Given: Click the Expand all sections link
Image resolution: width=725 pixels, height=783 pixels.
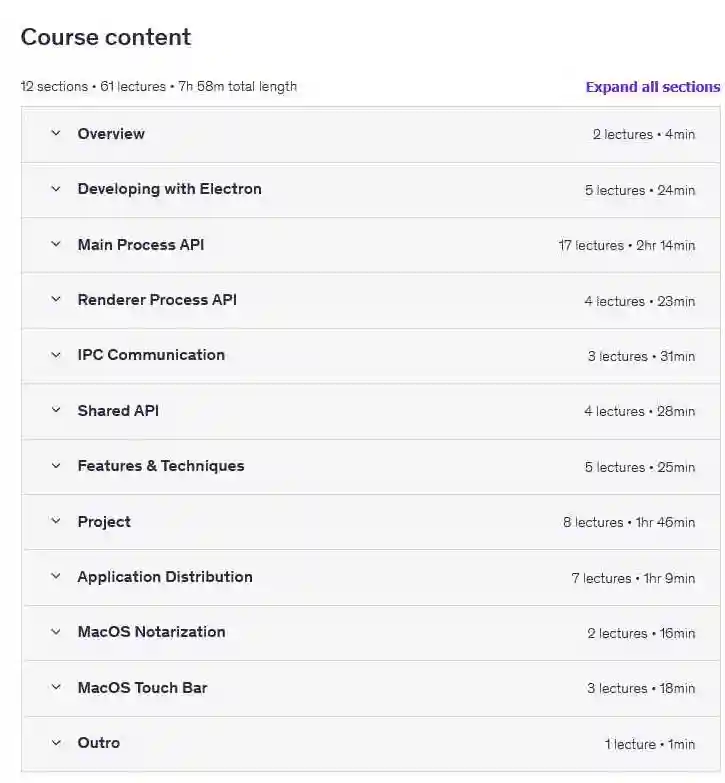Looking at the screenshot, I should (x=652, y=87).
